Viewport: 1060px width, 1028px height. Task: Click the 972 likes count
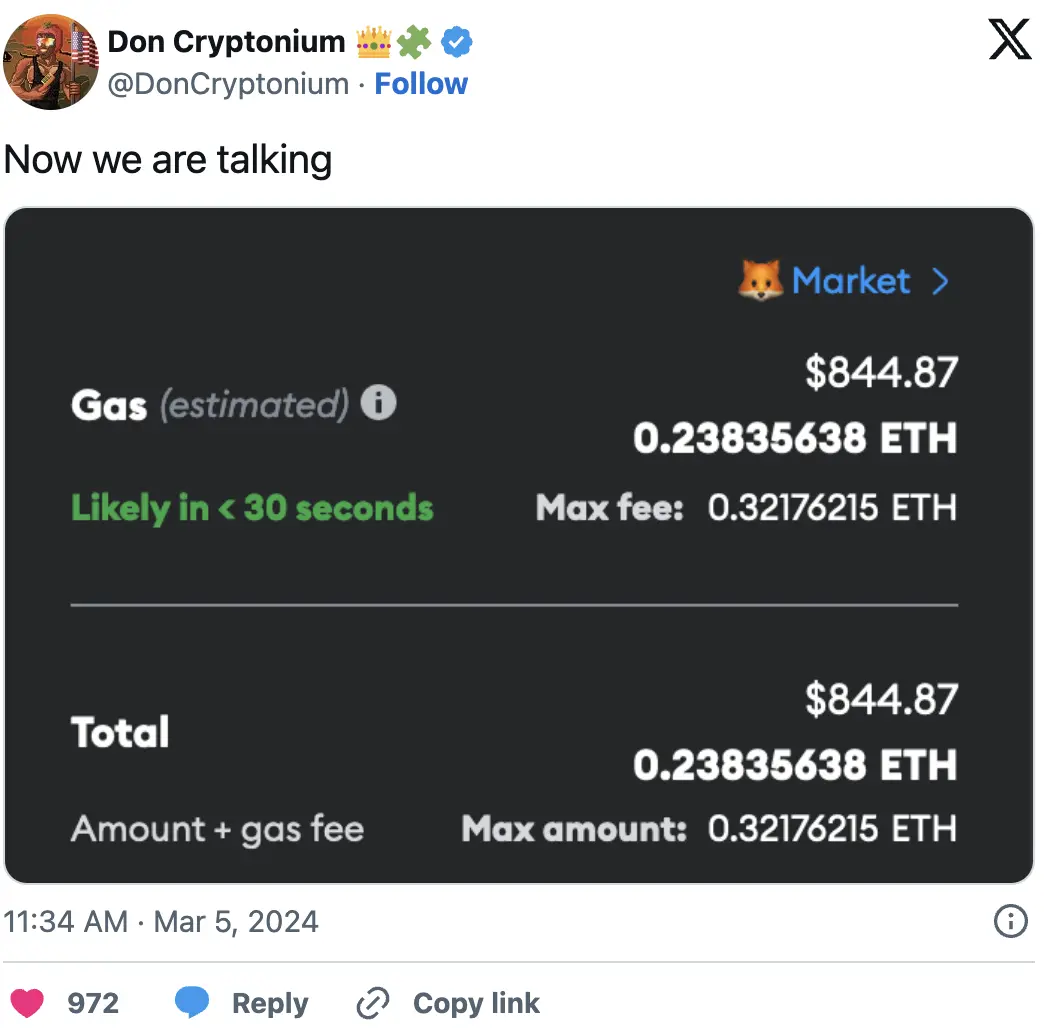(x=93, y=1003)
